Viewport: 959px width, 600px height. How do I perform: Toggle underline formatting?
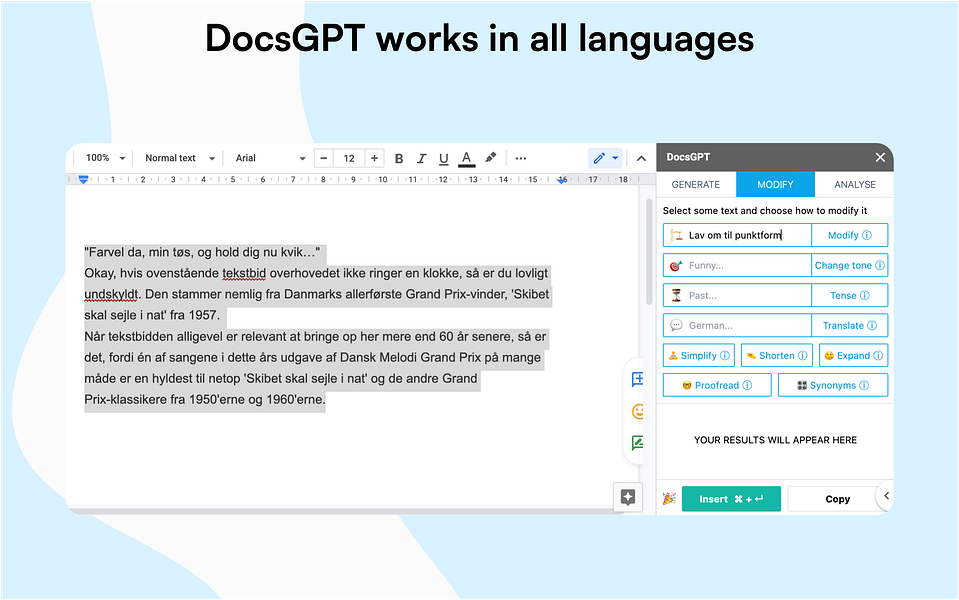coord(443,158)
